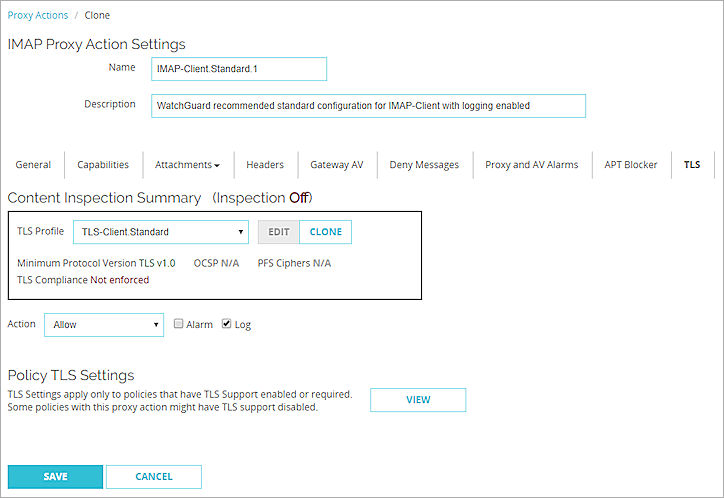Screen dimensions: 724x498
Task: Cancel the proxy action changes
Action: [154, 477]
